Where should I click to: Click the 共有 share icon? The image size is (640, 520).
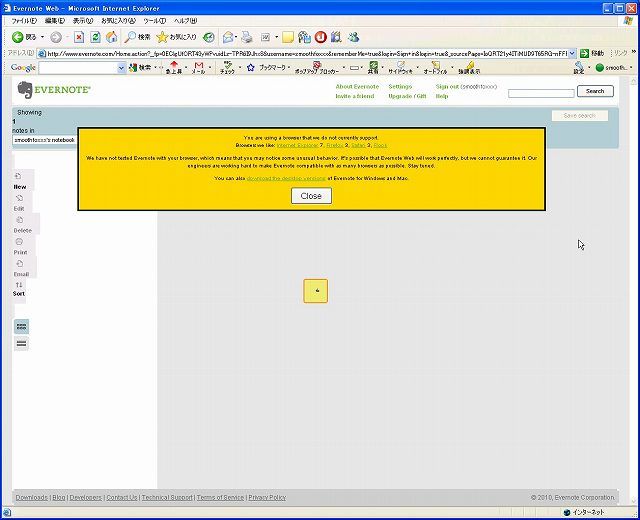point(373,68)
